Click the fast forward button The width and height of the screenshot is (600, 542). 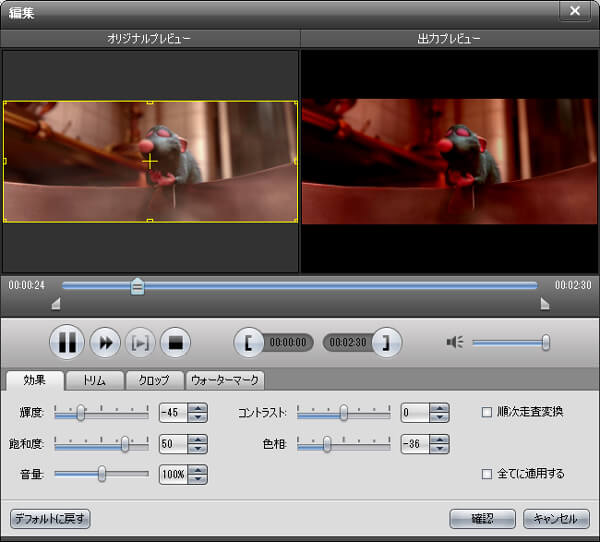105,343
